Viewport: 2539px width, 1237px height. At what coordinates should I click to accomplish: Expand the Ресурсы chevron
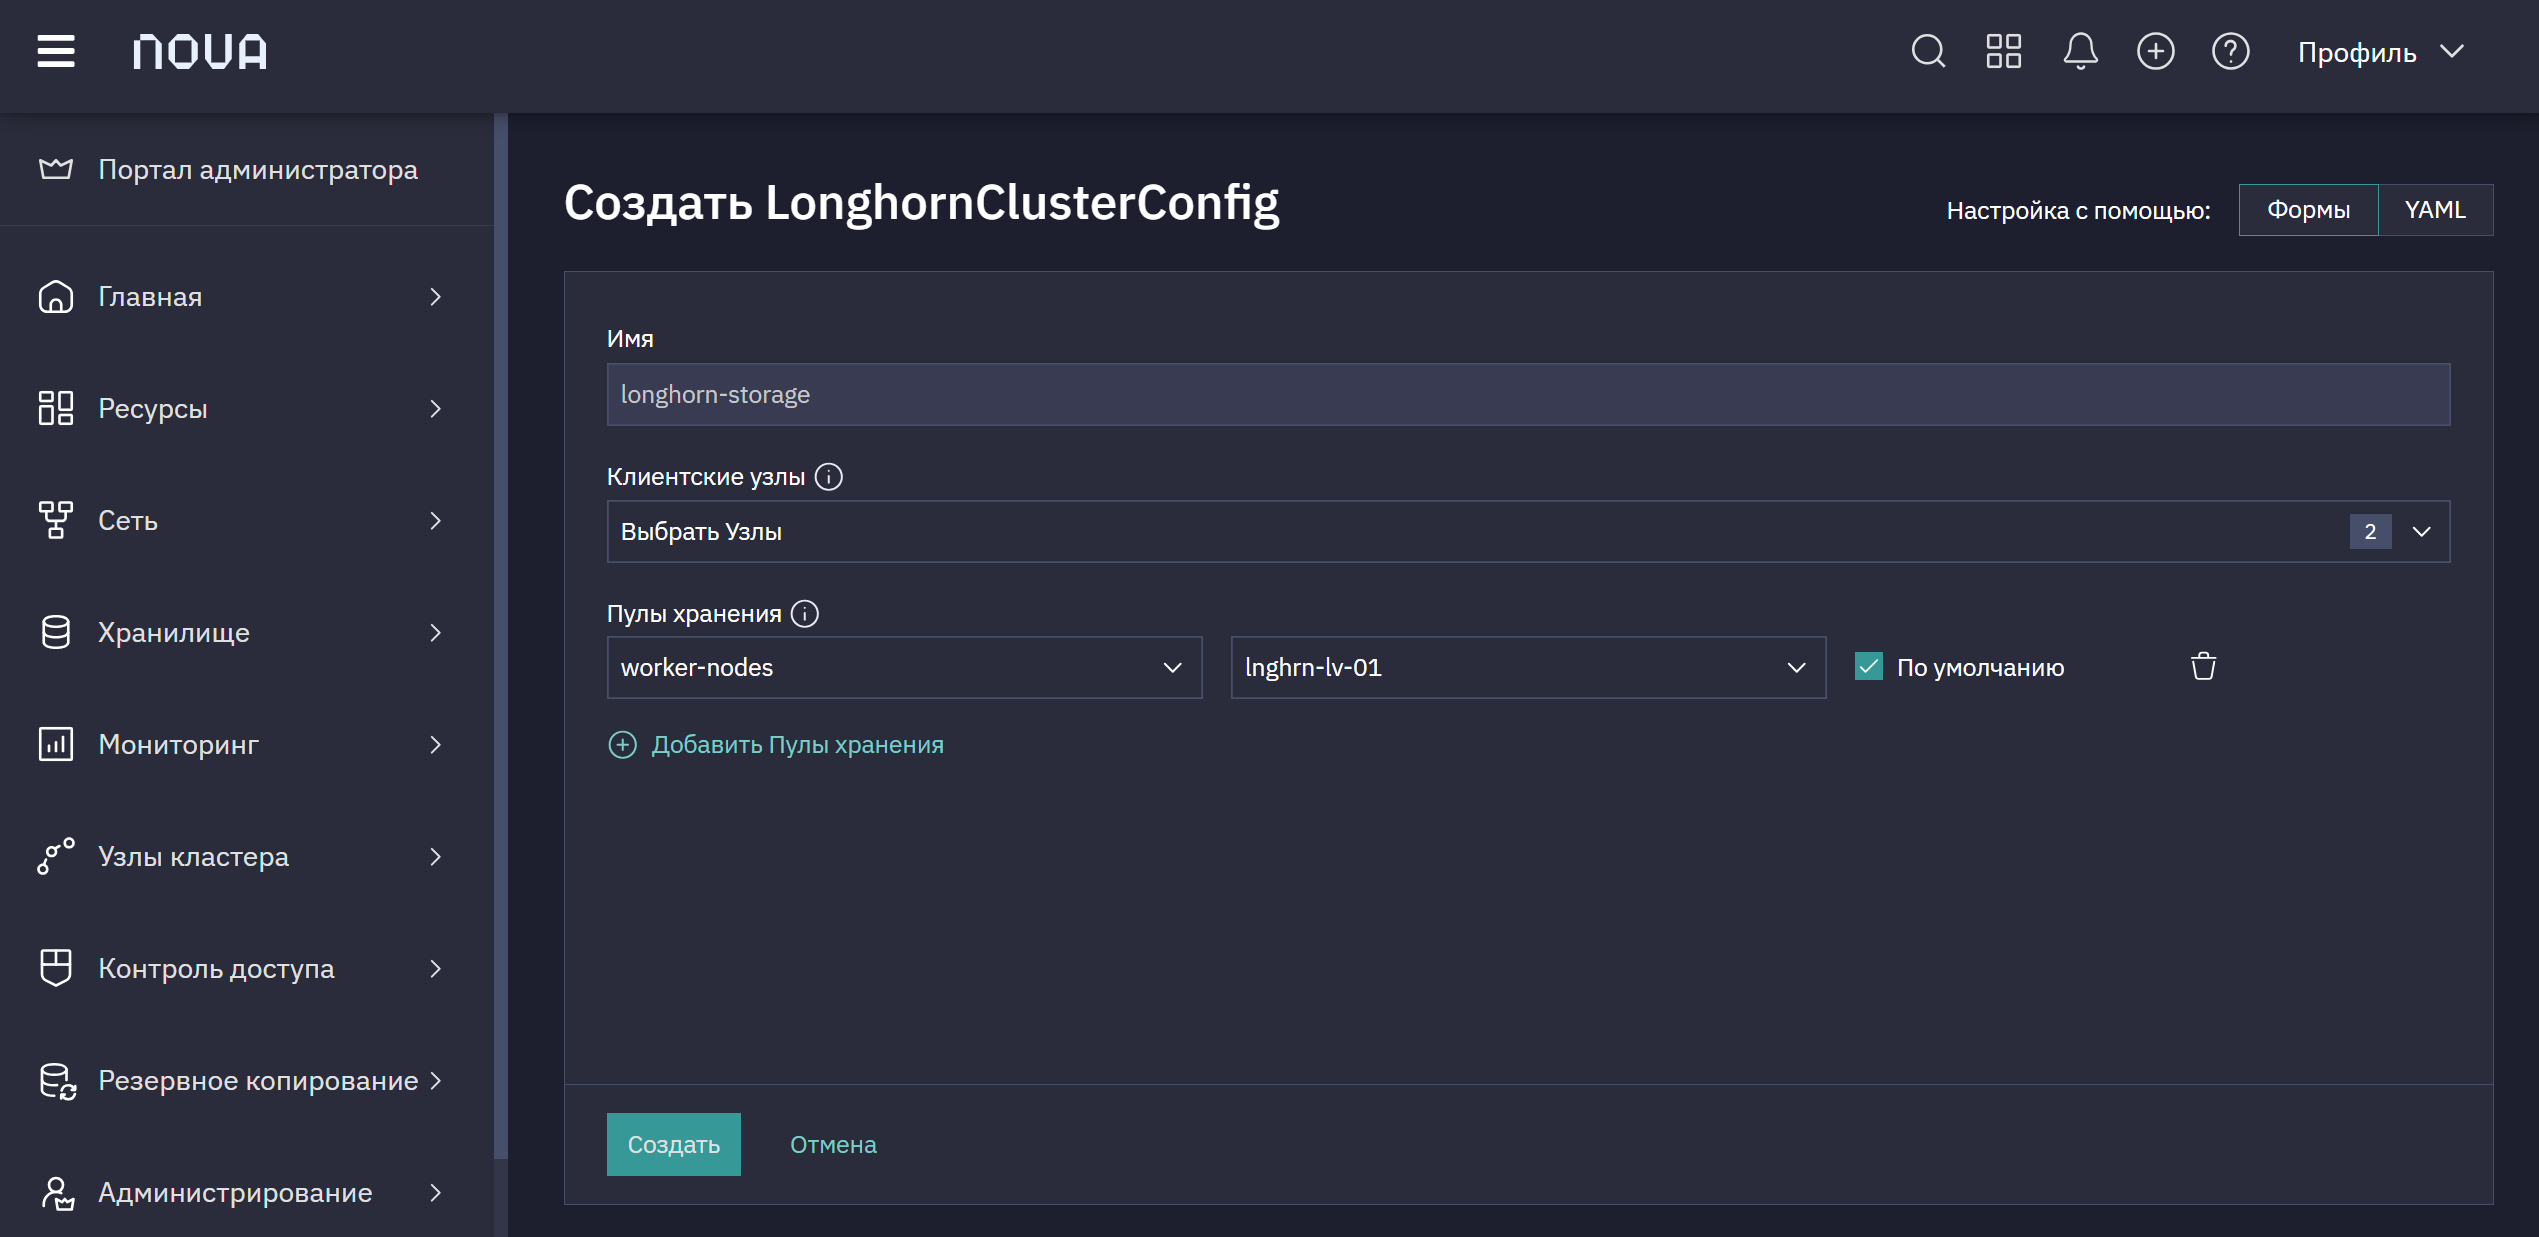[x=435, y=409]
